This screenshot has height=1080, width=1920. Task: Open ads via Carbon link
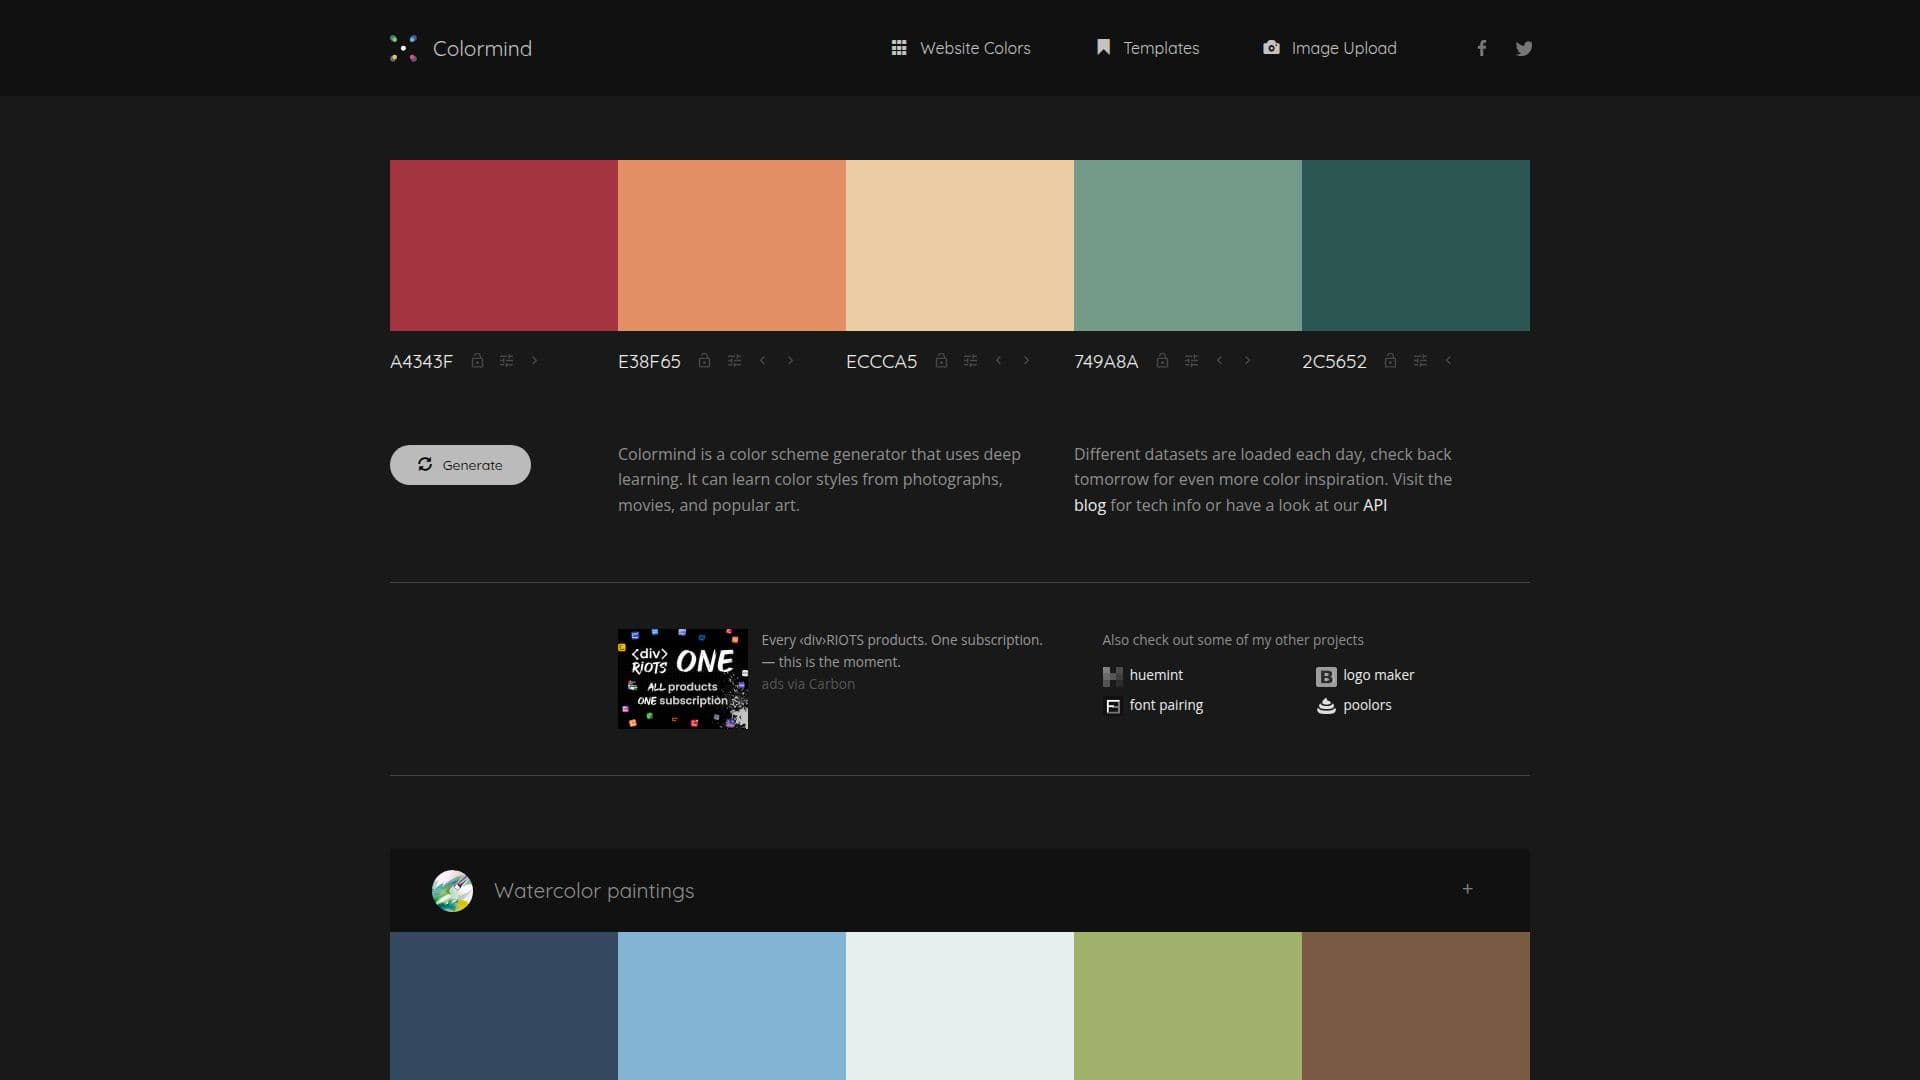(808, 684)
